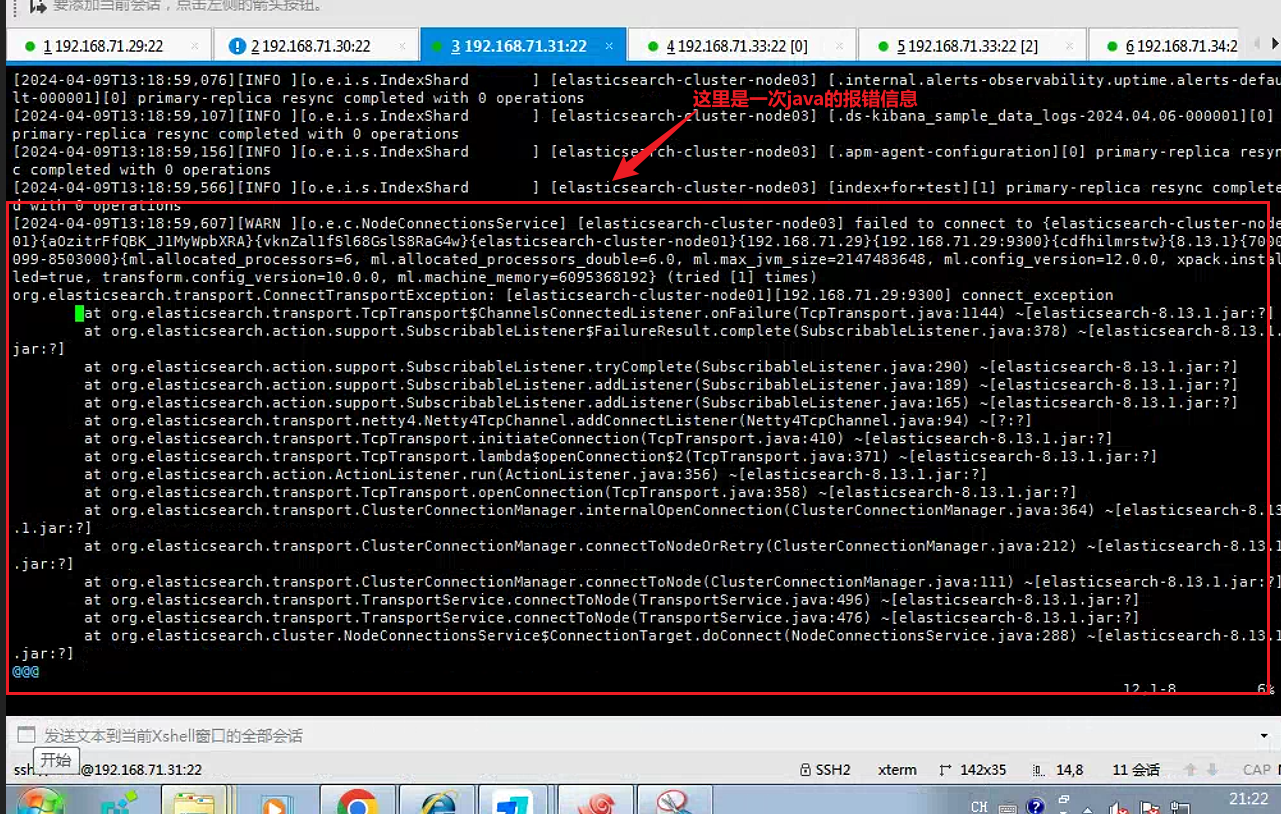This screenshot has width=1281, height=814.
Task: Click the compose bar's send-text window icon
Action: (x=25, y=735)
